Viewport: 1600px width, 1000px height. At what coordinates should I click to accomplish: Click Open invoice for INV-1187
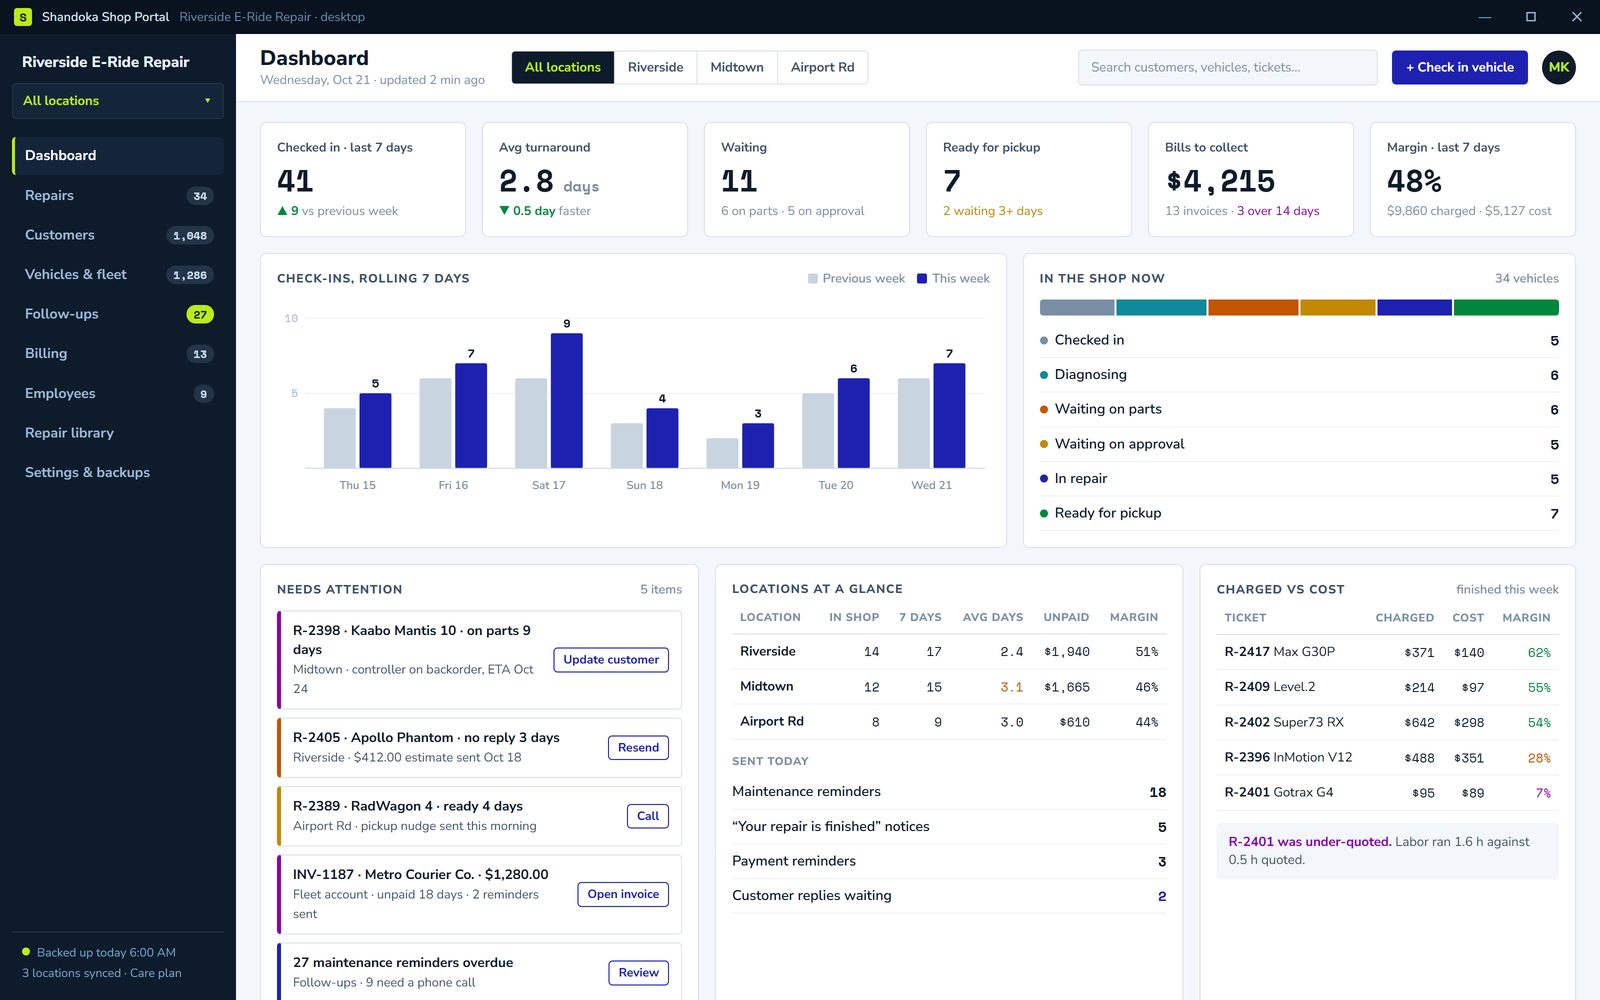[623, 894]
